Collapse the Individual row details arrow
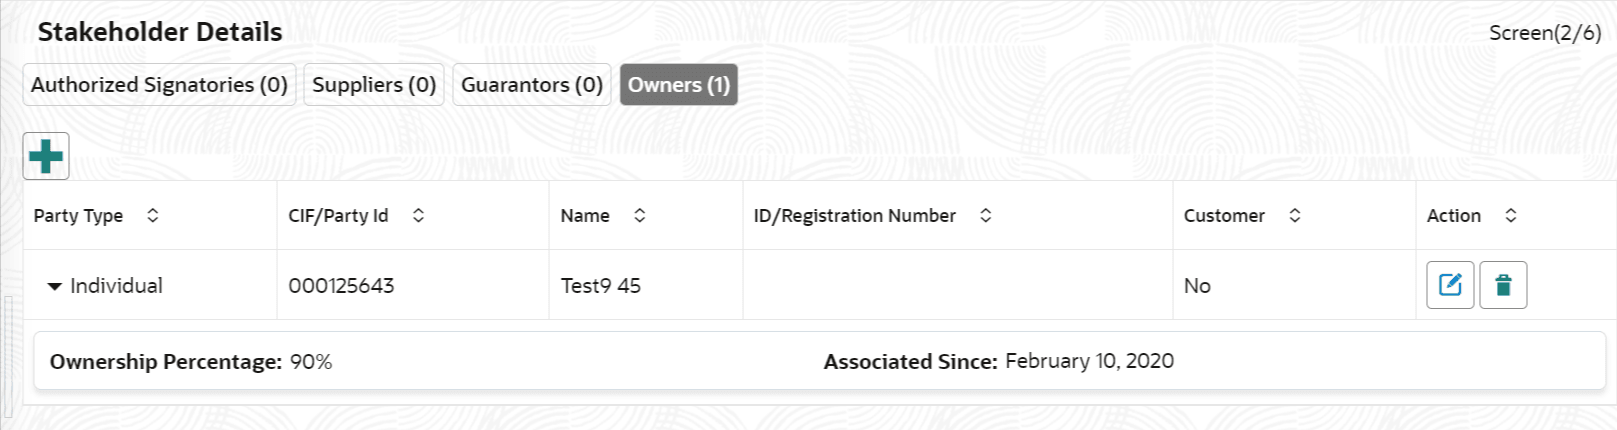This screenshot has width=1617, height=430. [54, 286]
